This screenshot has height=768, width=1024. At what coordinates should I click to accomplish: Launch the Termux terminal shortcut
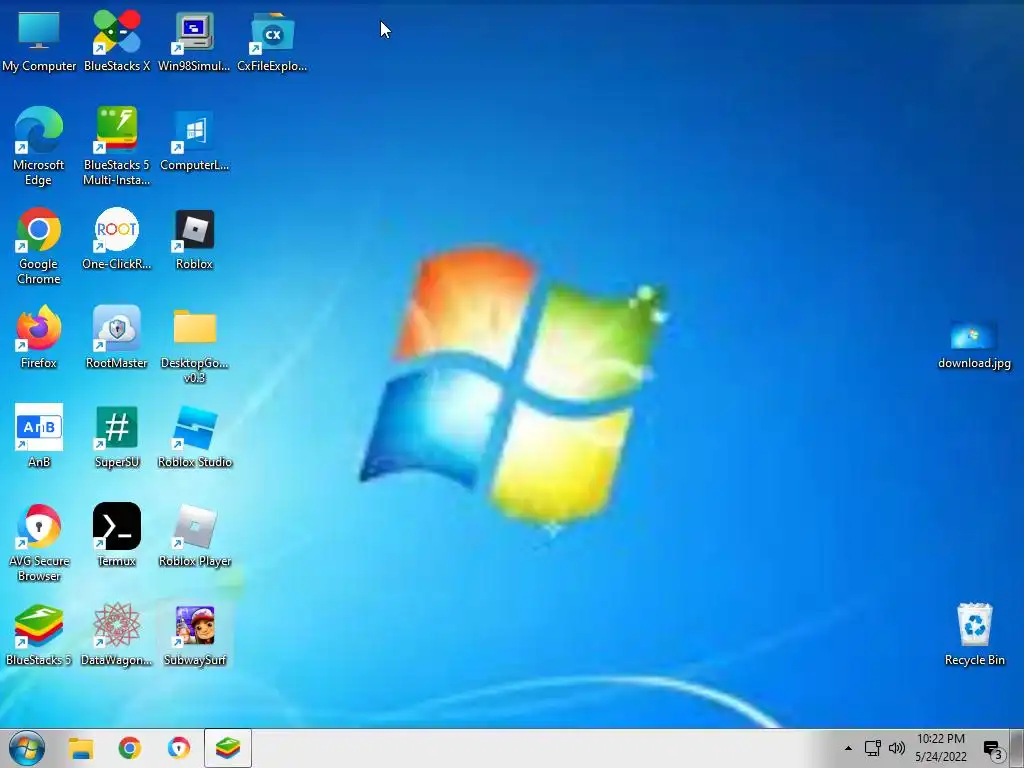(x=117, y=536)
